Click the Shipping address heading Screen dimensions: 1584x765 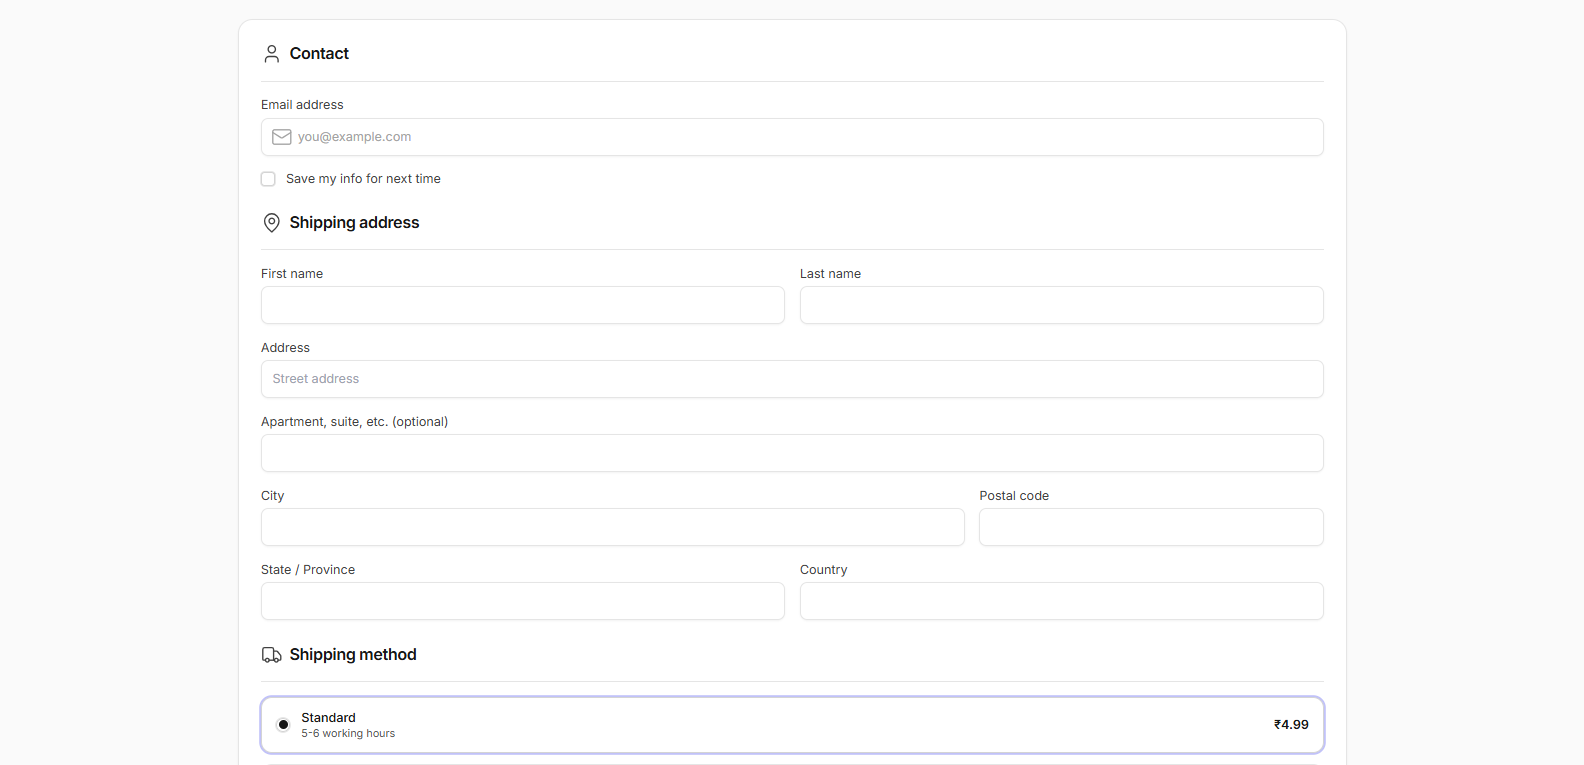tap(354, 223)
